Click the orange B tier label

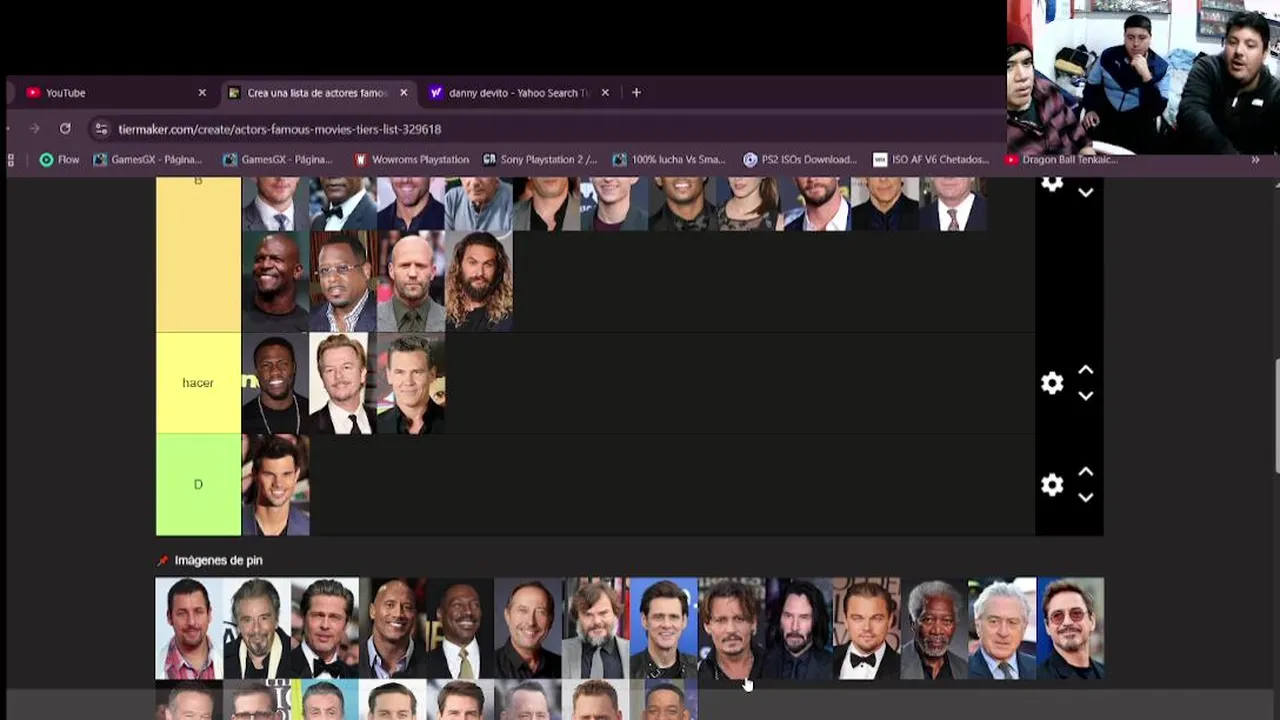pos(198,254)
